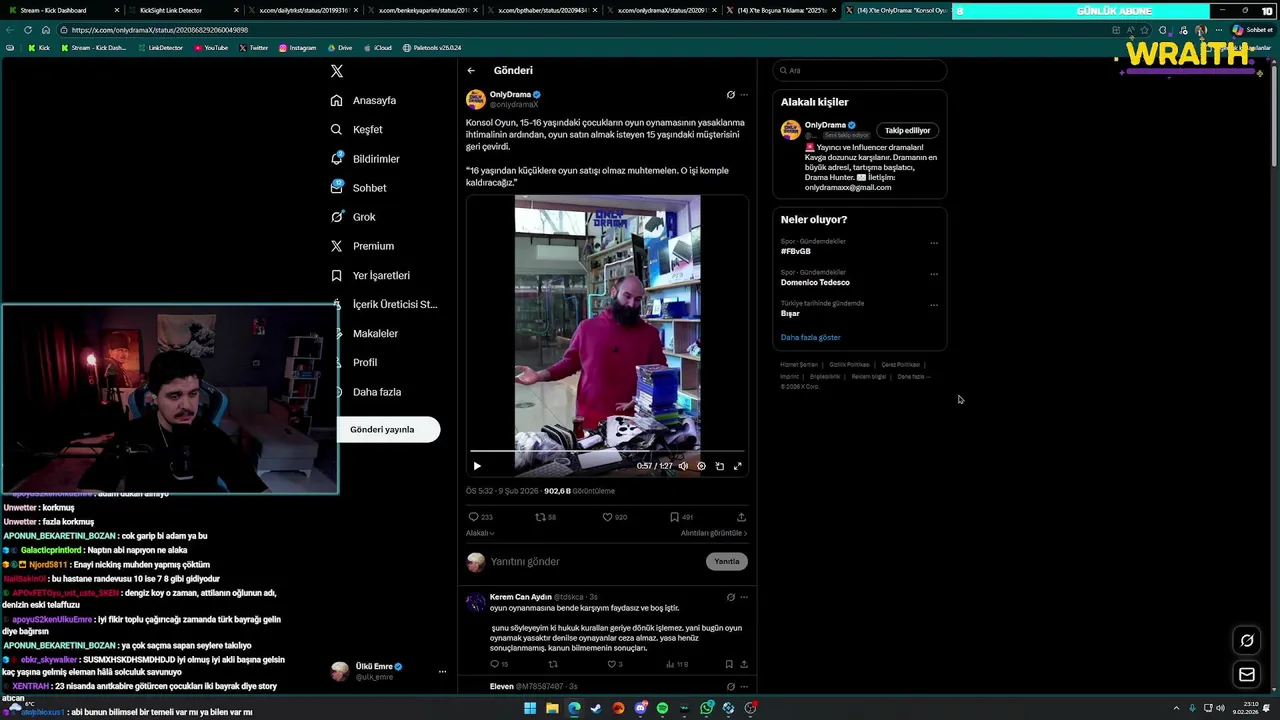The width and height of the screenshot is (1280, 720).
Task: Open the floating Grok button
Action: pos(1247,641)
